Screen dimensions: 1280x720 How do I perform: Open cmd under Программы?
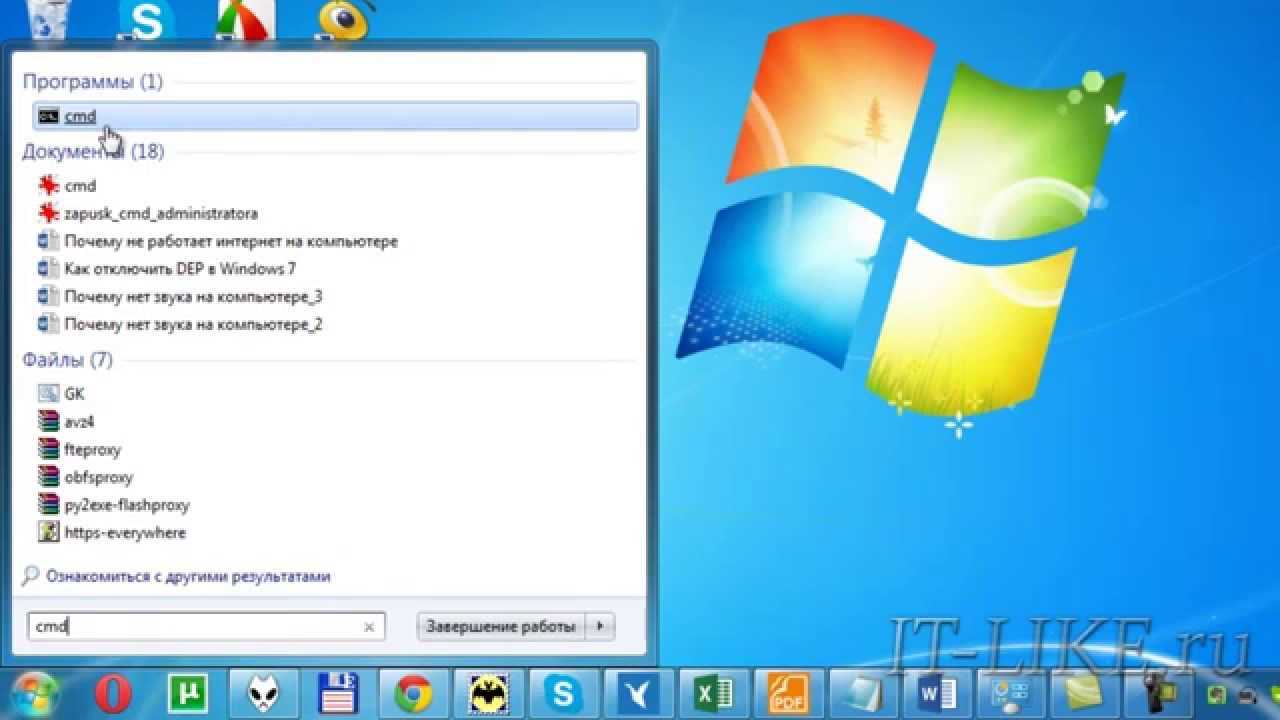[80, 116]
